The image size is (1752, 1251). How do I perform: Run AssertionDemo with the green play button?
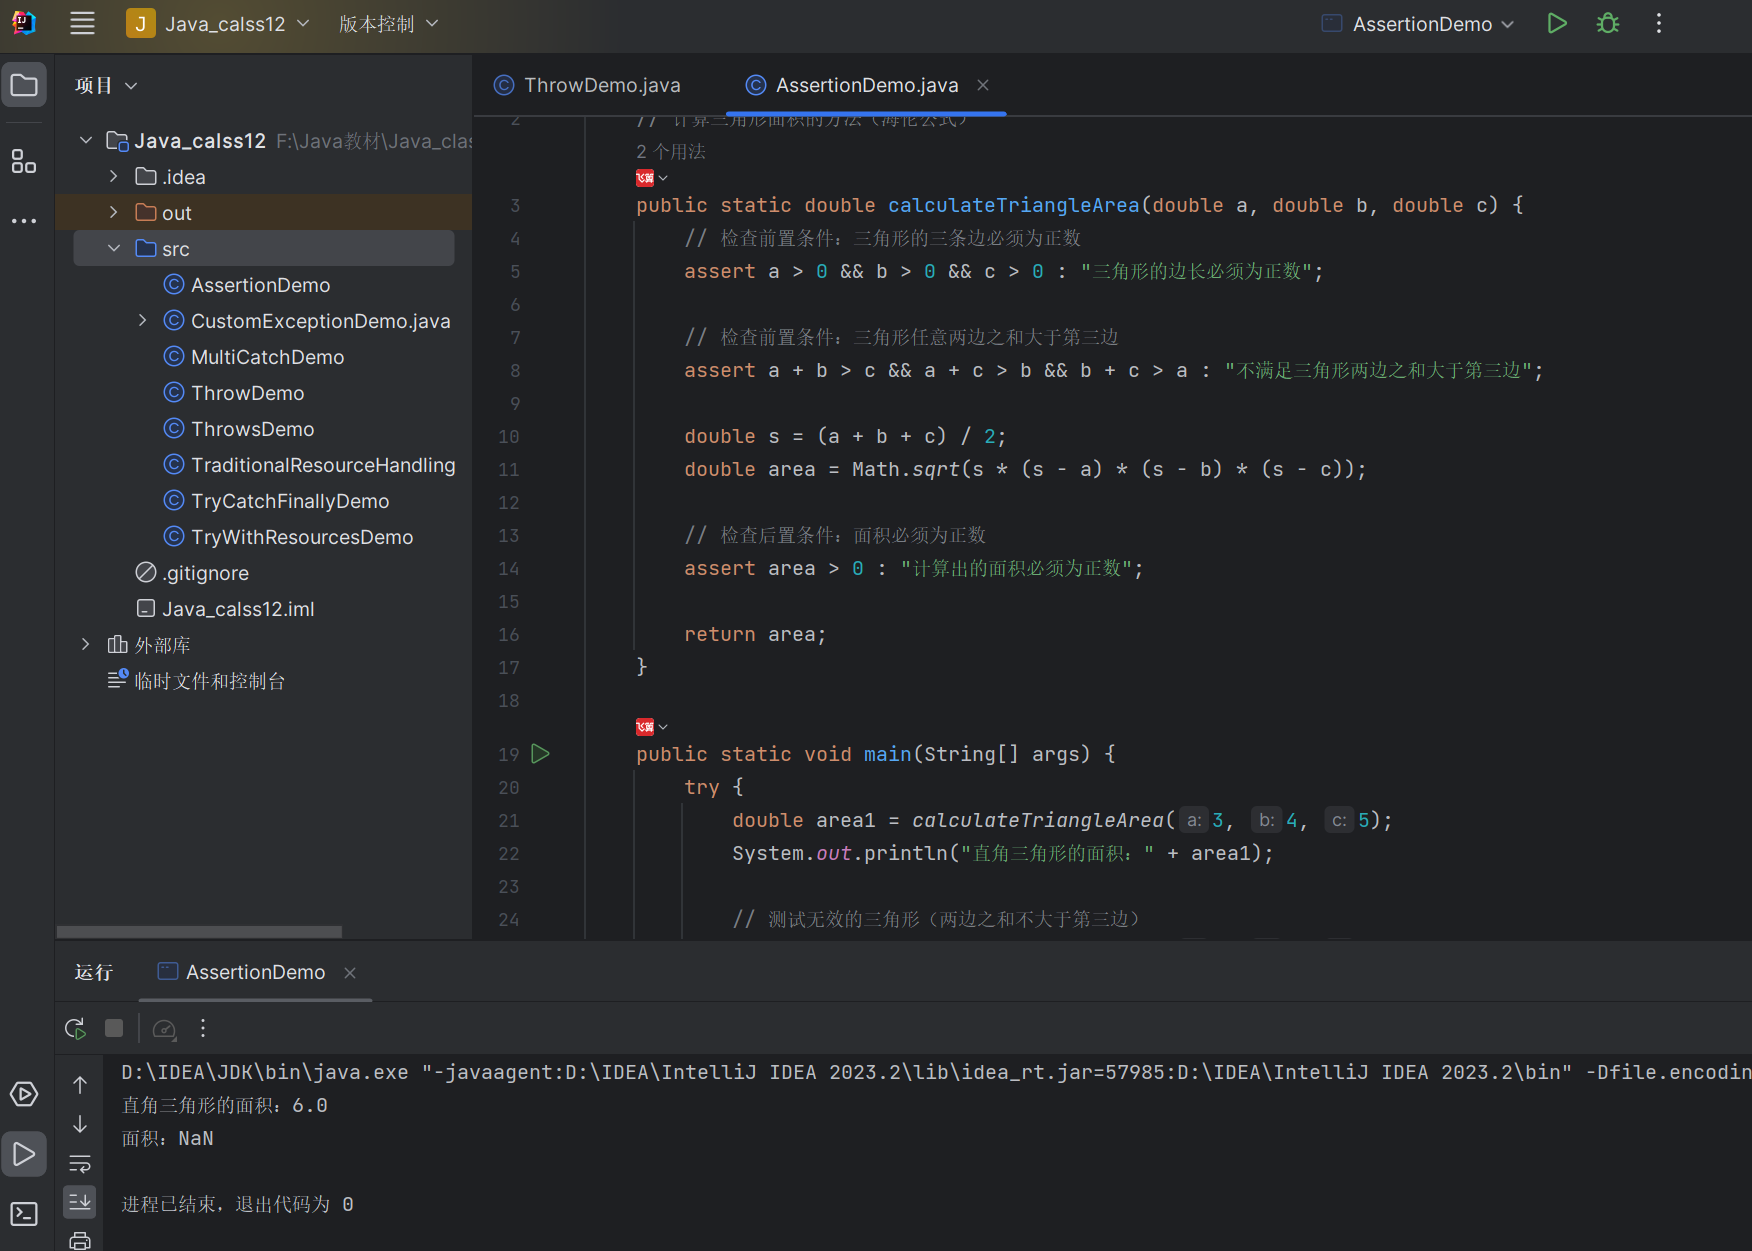click(1556, 24)
